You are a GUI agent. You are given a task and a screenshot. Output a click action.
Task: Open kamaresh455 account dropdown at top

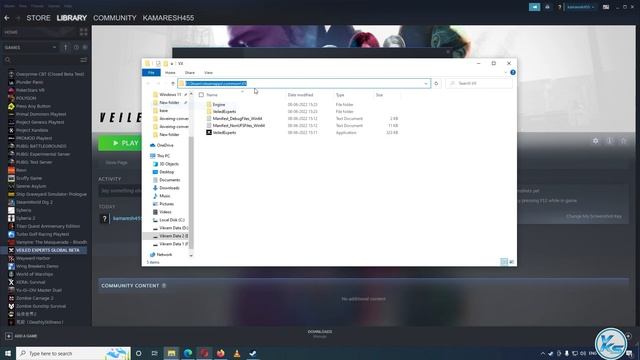[x=580, y=7]
